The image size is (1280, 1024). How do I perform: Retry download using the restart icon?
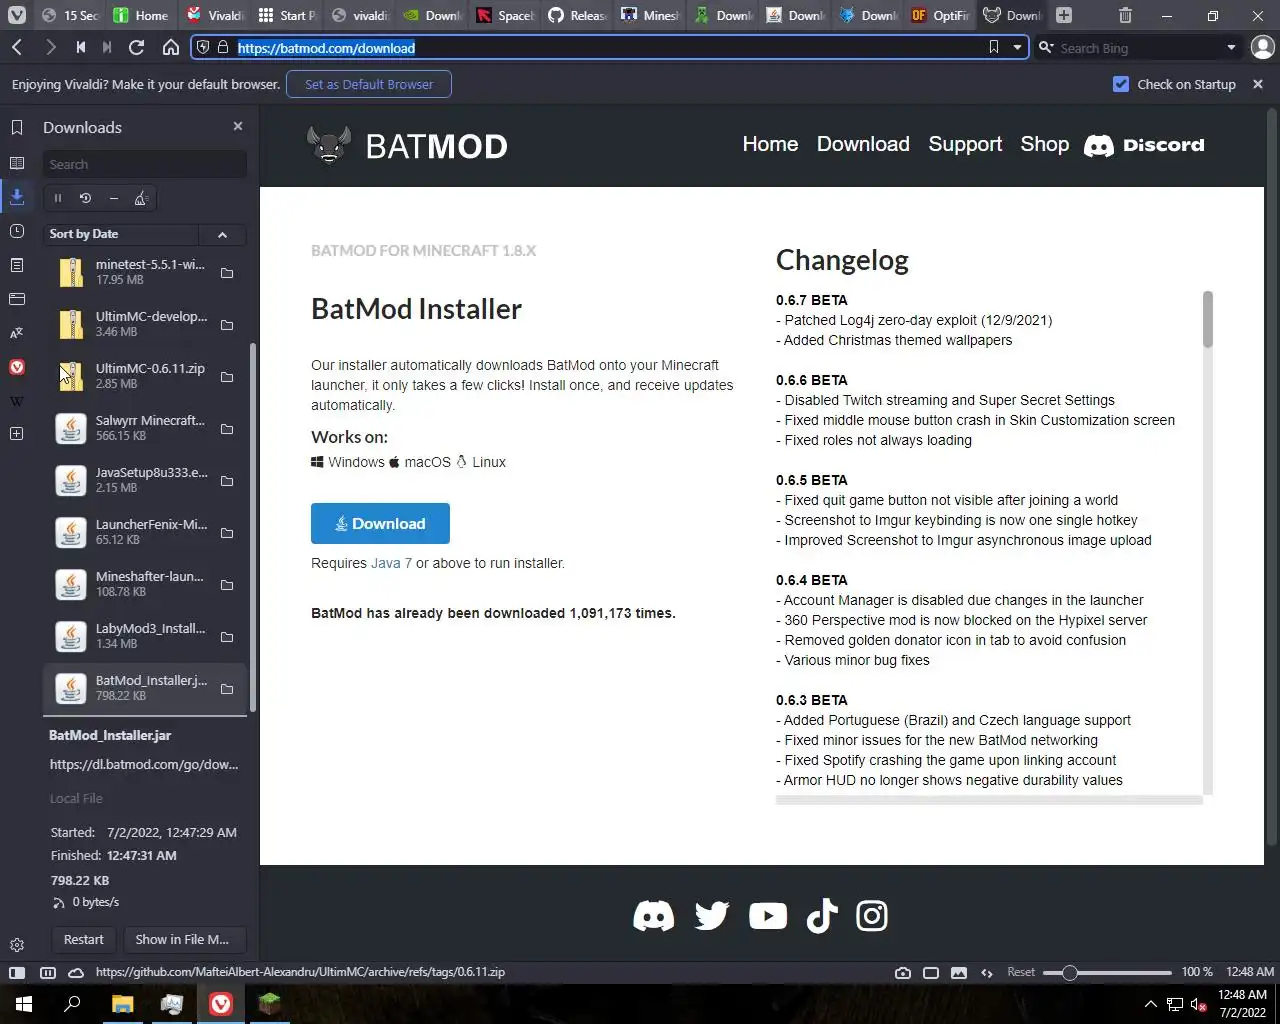pyautogui.click(x=86, y=198)
